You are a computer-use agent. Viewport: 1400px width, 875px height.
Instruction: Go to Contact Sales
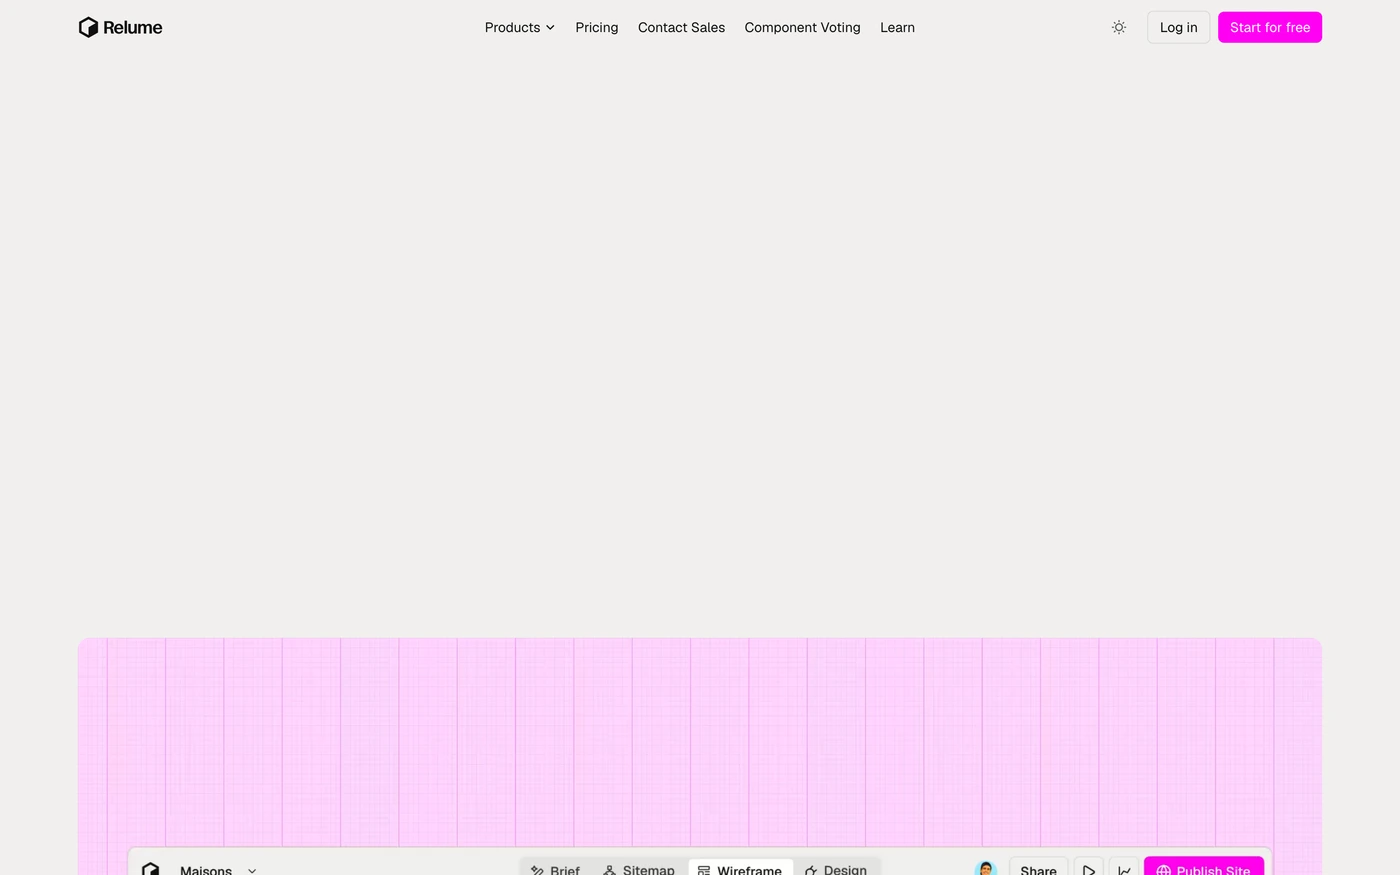point(681,27)
